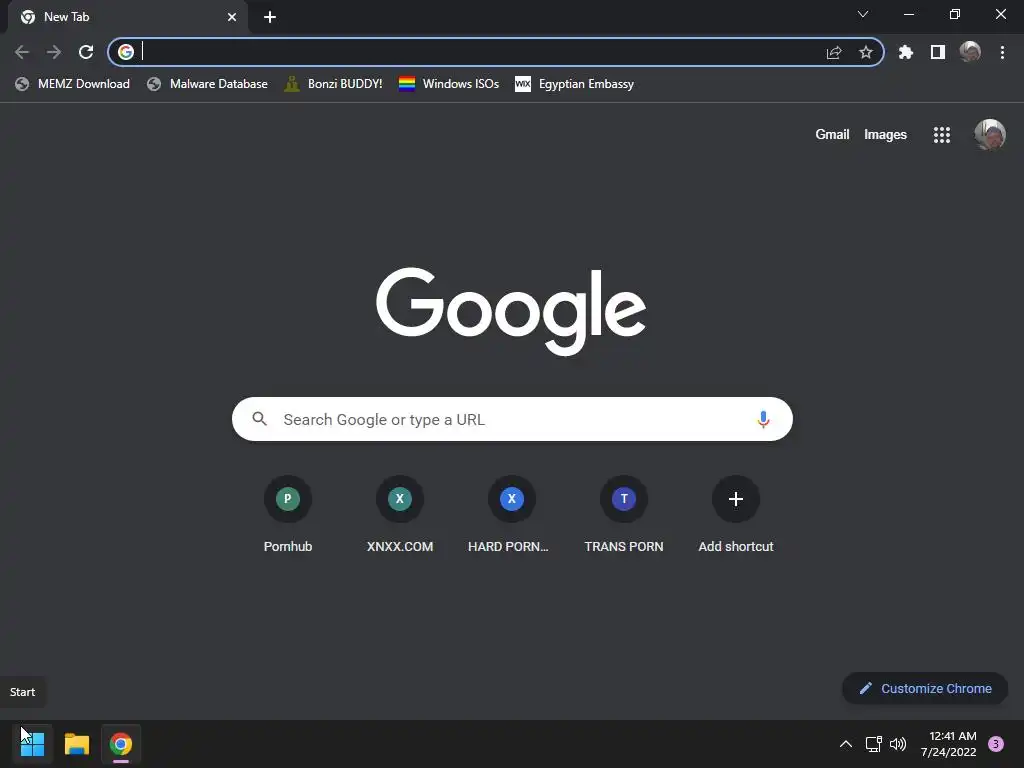Click the magnifier icon in search box
The height and width of the screenshot is (768, 1024).
tap(259, 419)
